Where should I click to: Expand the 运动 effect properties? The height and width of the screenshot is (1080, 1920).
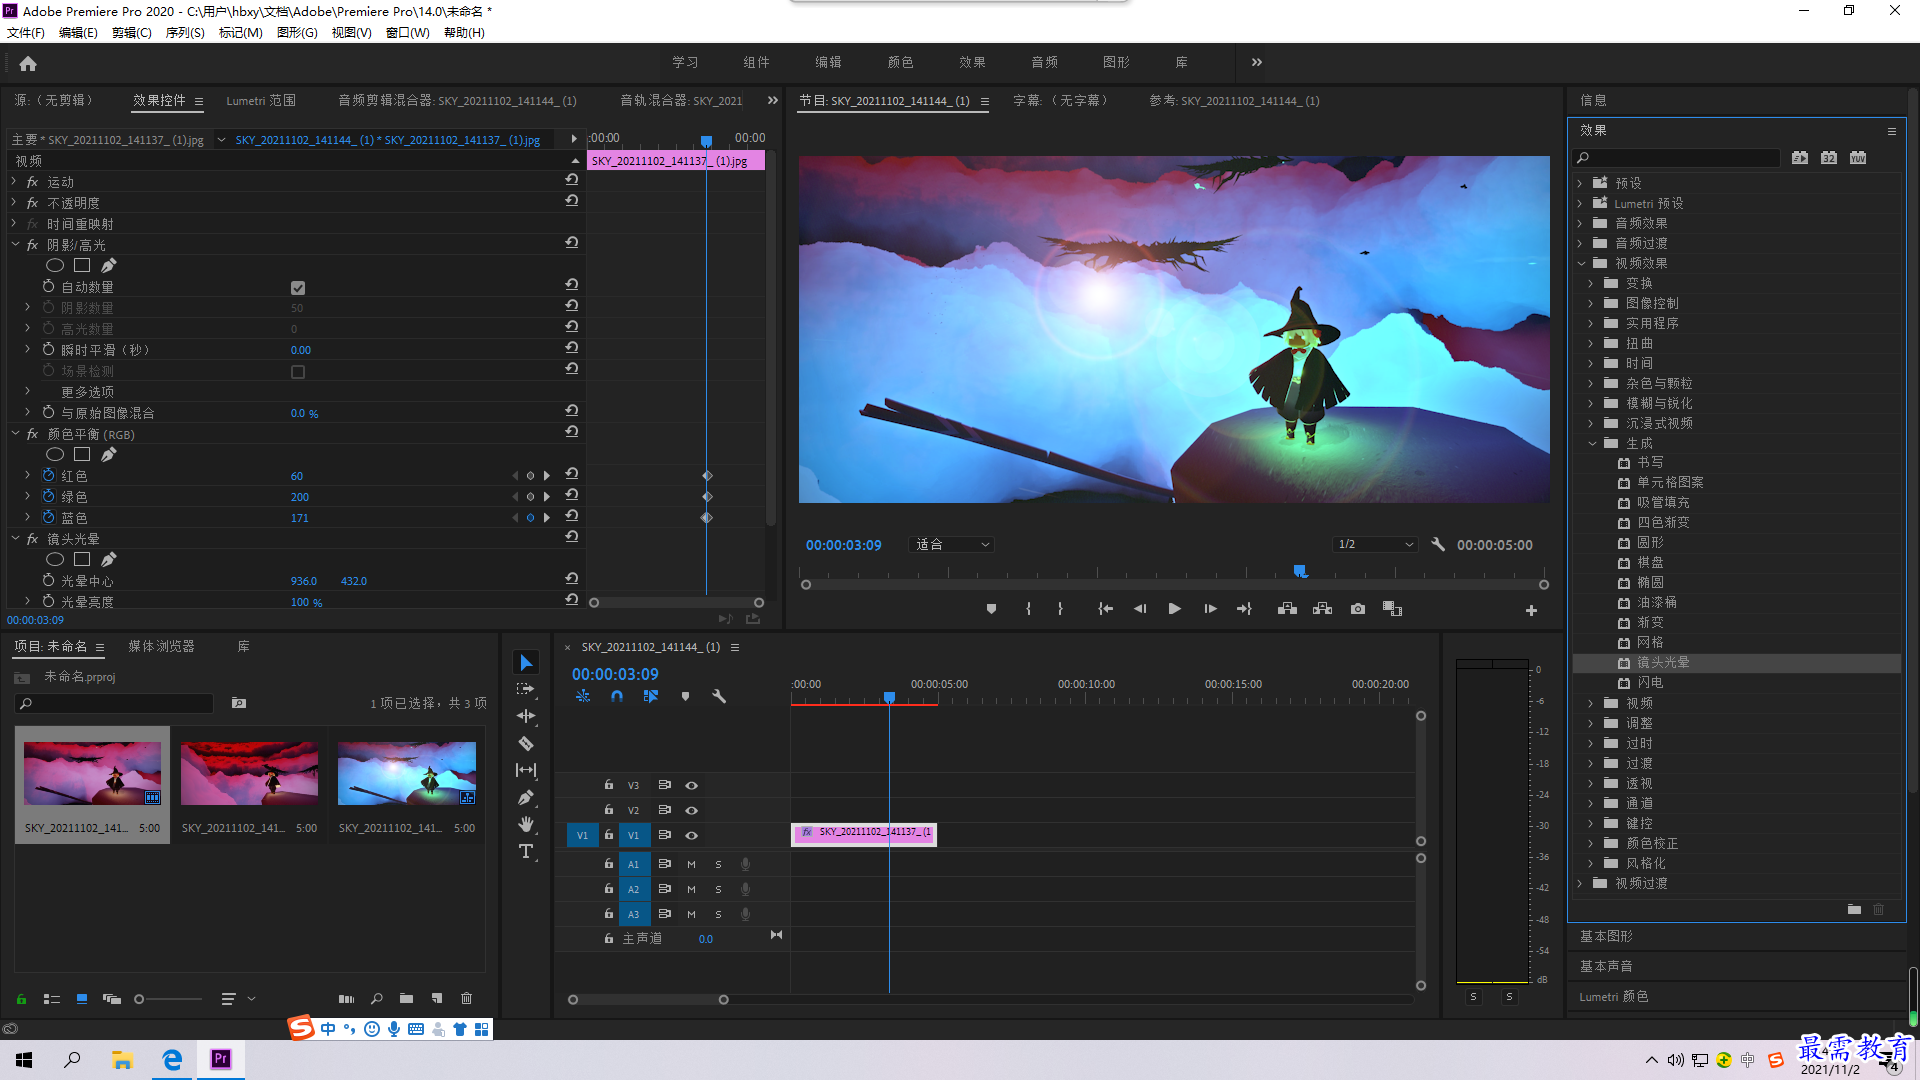14,181
